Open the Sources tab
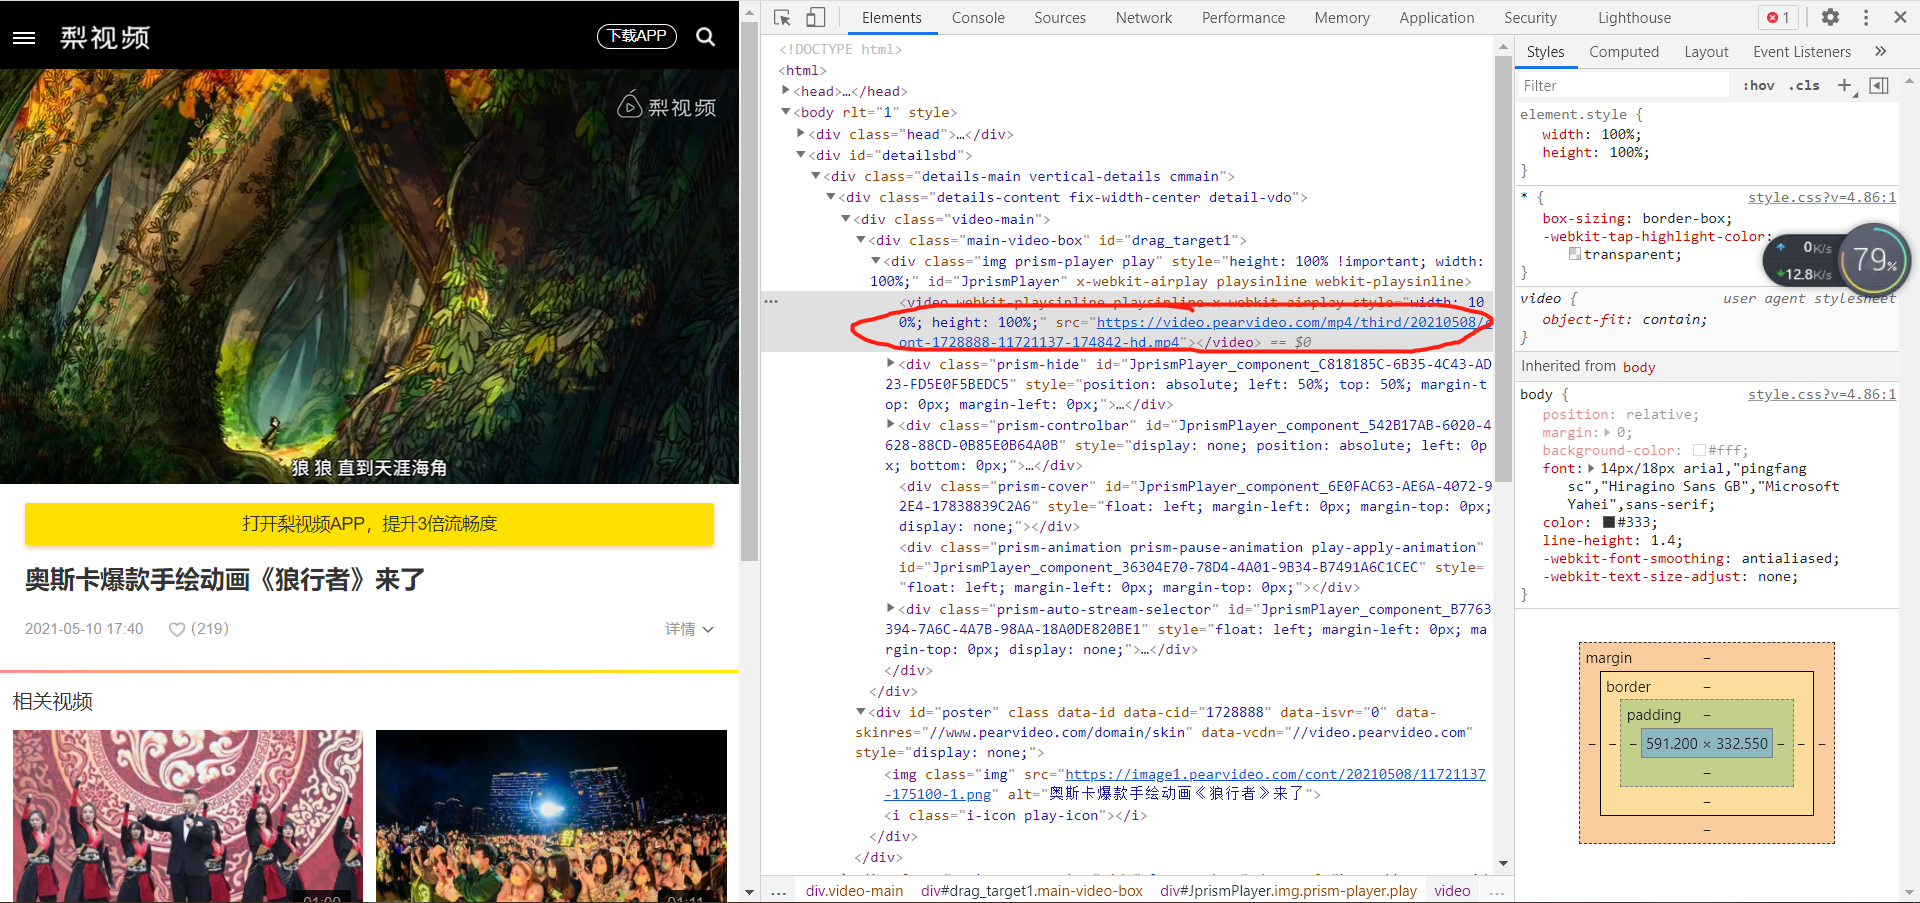Viewport: 1920px width, 903px height. point(1060,18)
